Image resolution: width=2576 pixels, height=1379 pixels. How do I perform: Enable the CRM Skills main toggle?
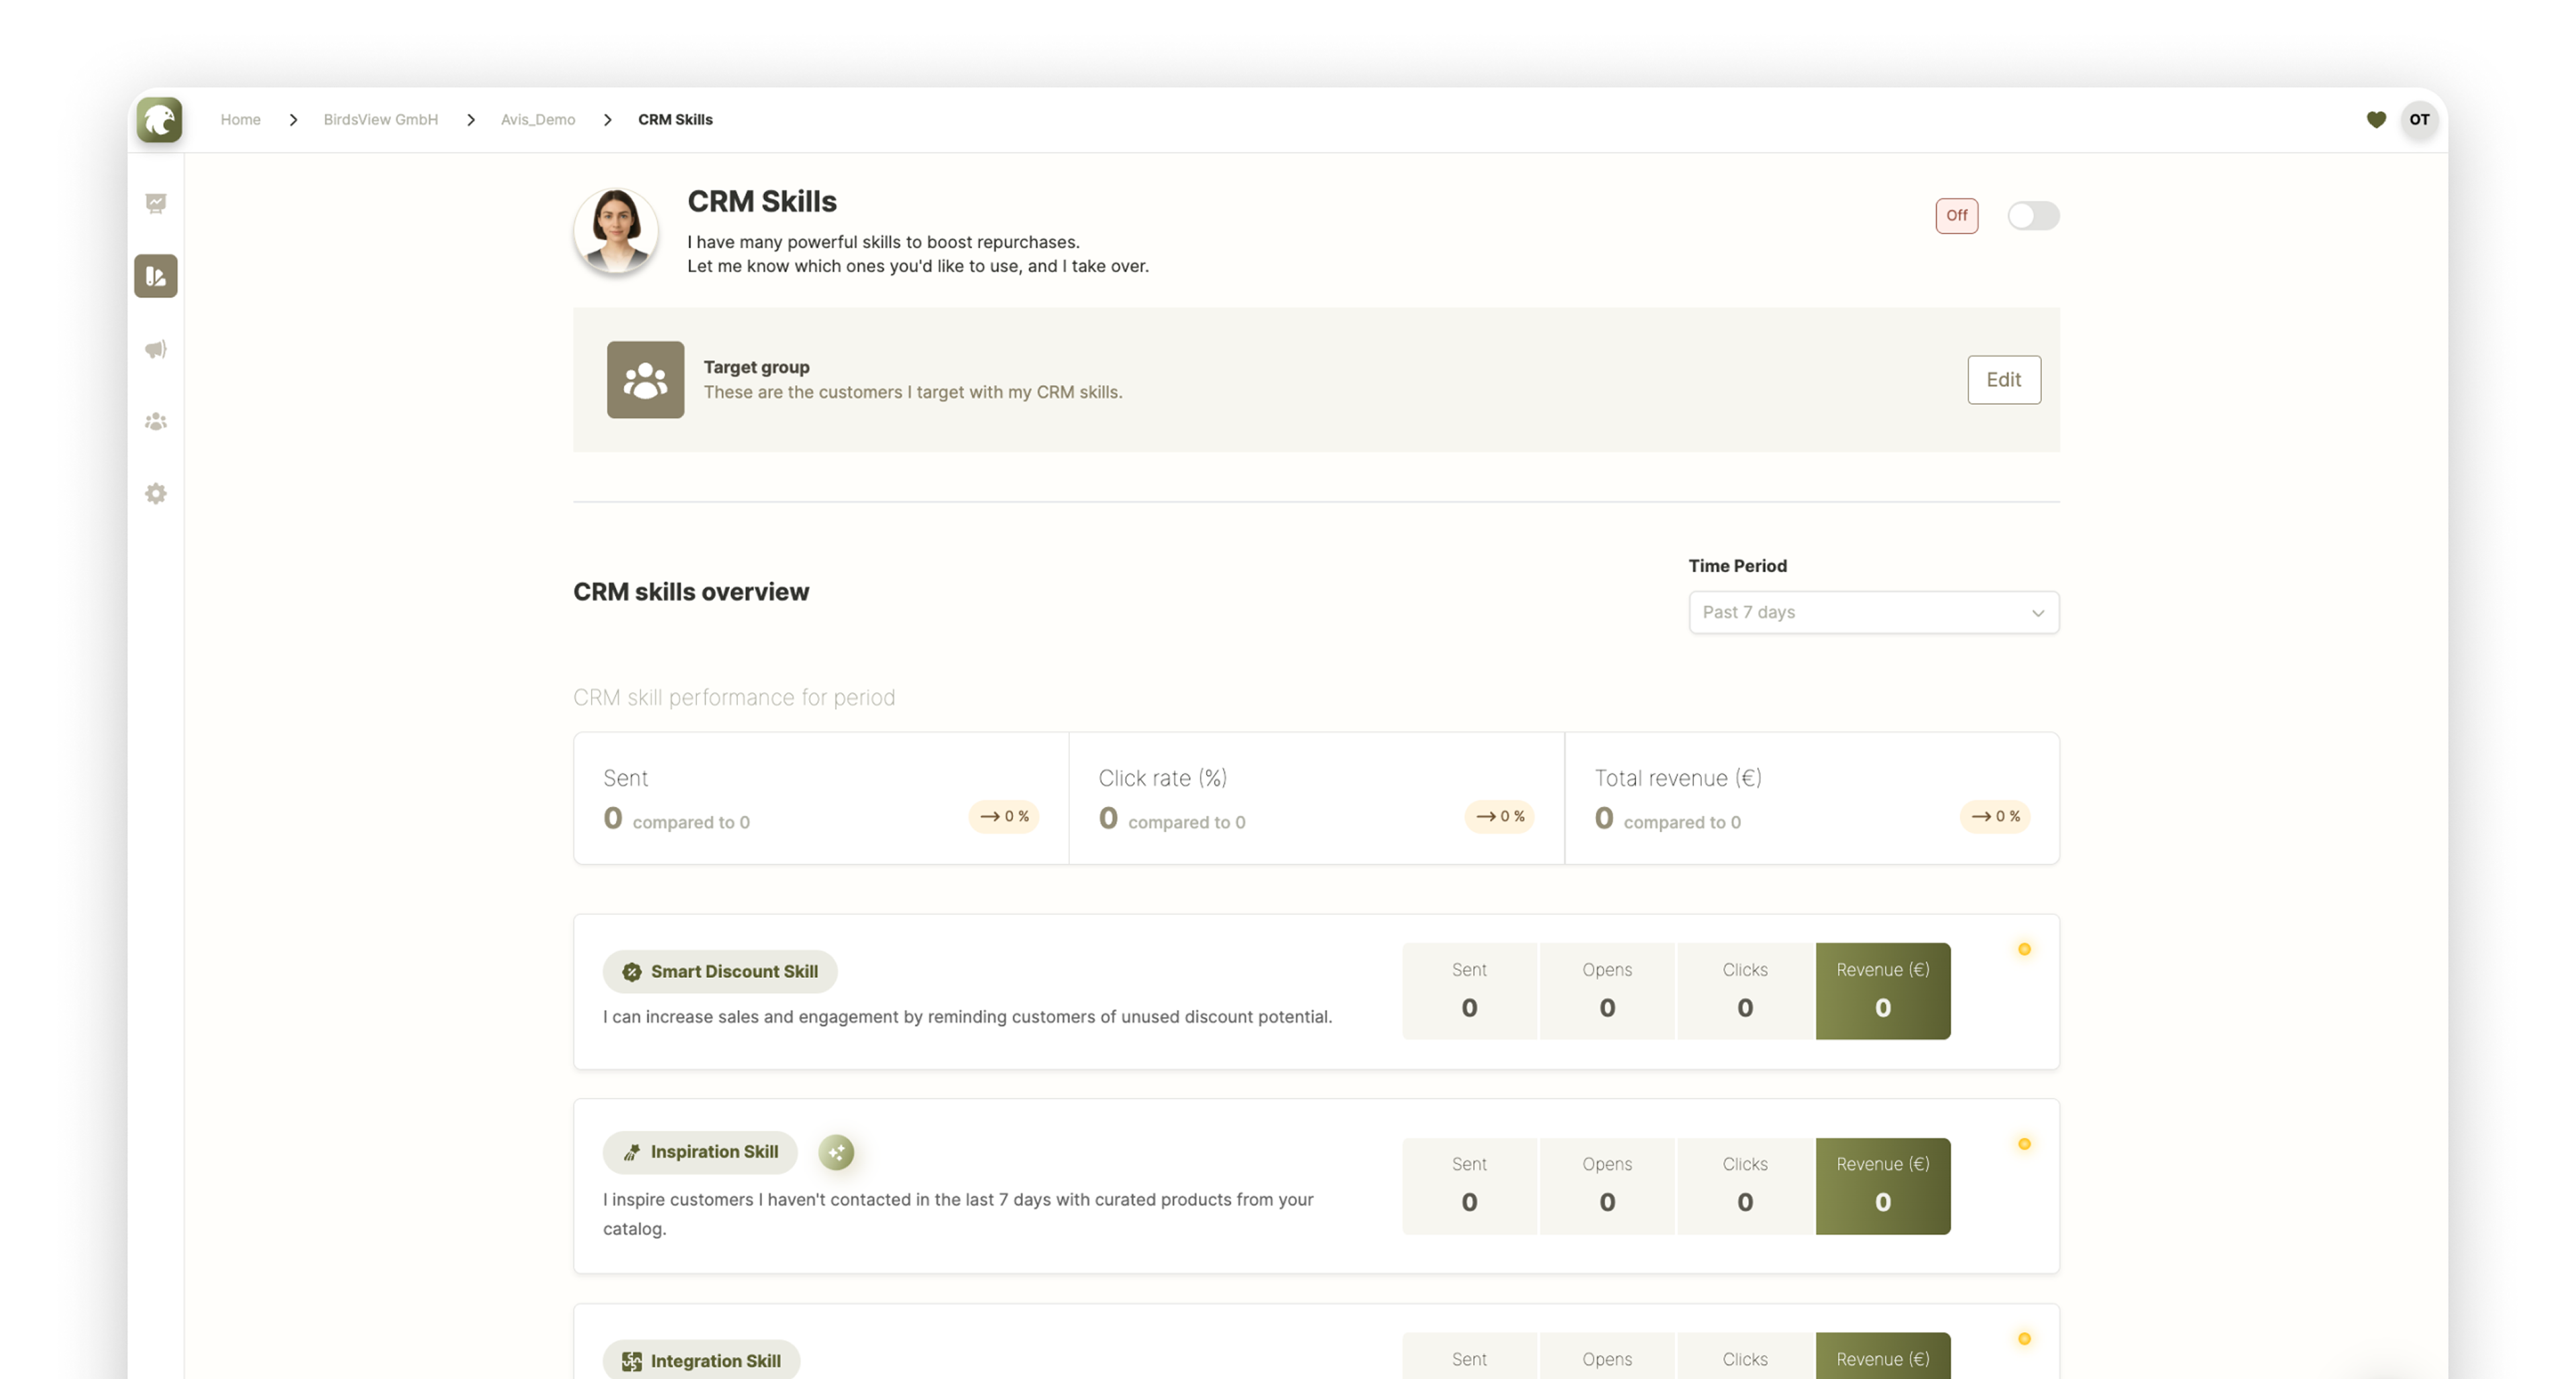click(x=2032, y=216)
